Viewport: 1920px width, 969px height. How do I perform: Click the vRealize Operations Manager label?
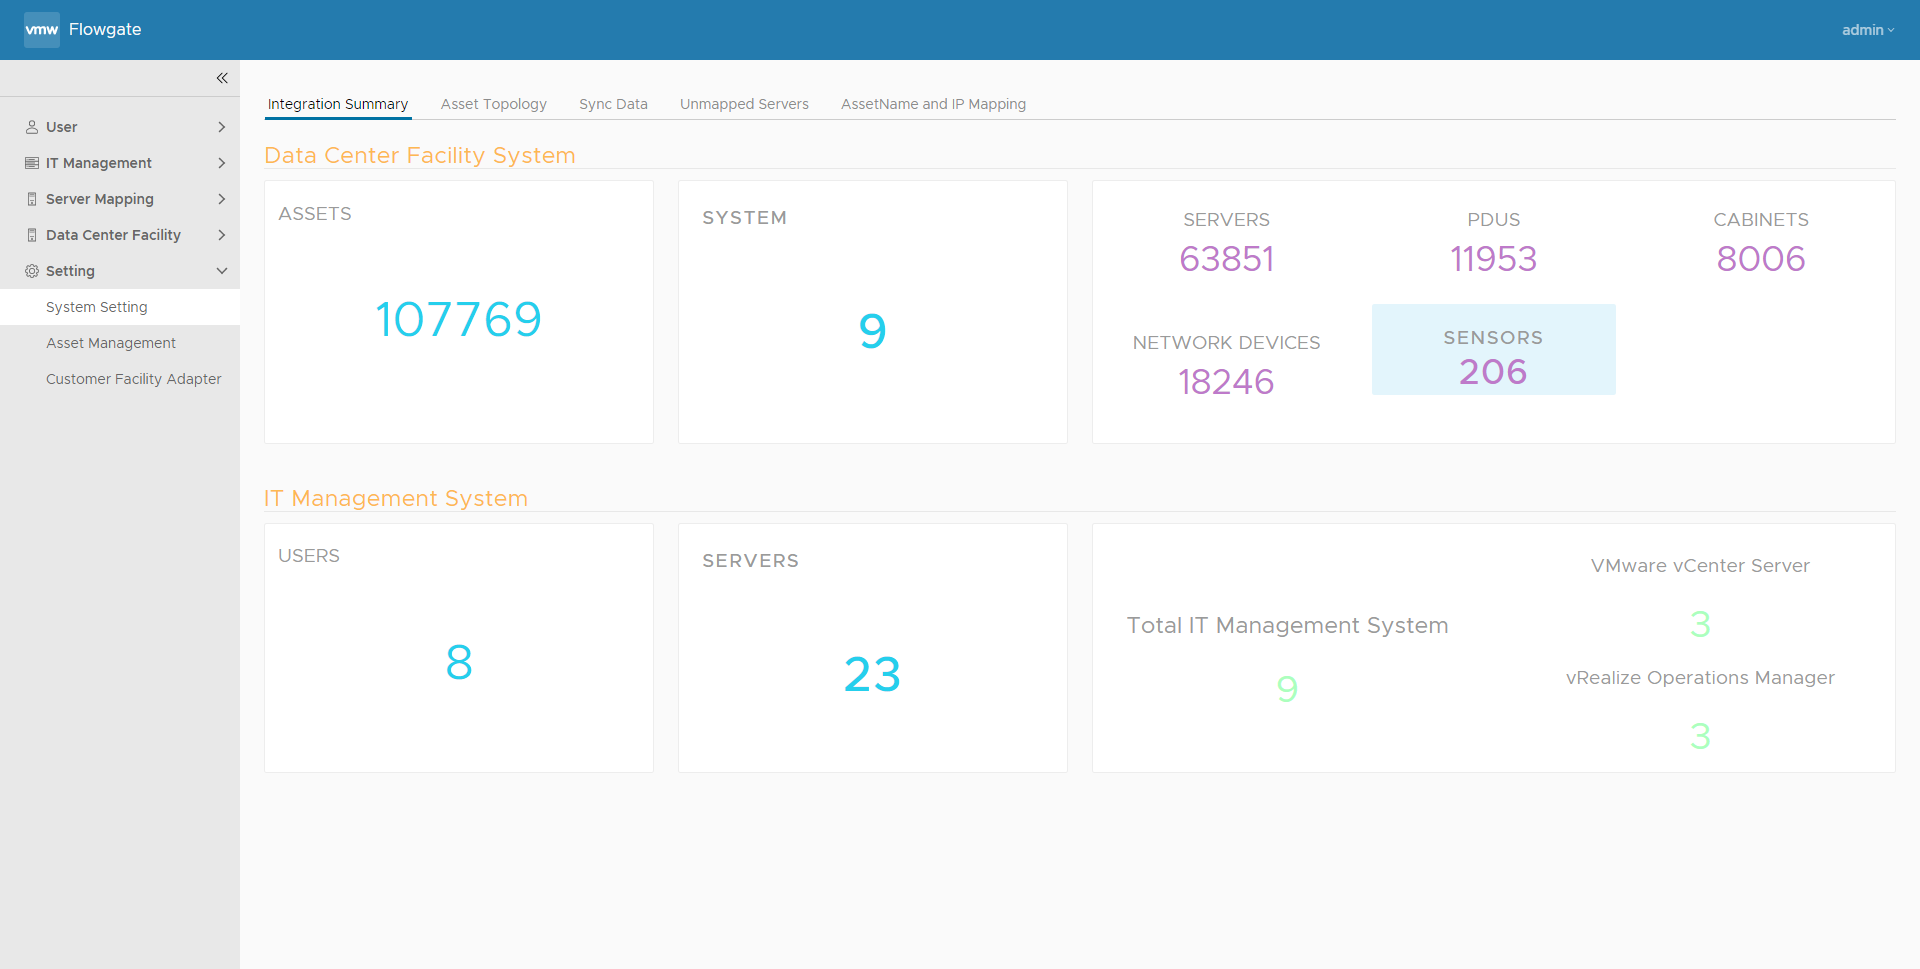pos(1700,678)
